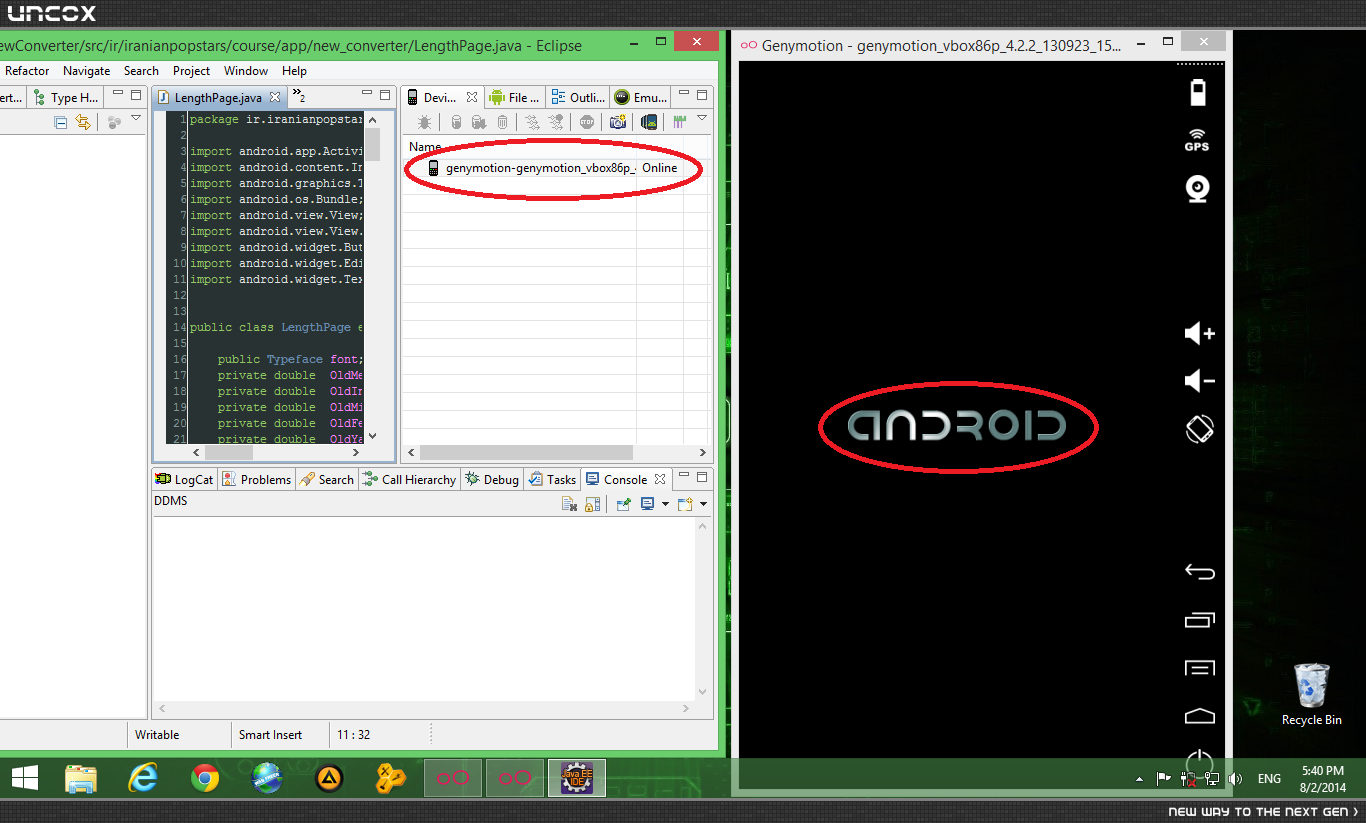
Task: Open the Tasks tab
Action: tap(553, 480)
